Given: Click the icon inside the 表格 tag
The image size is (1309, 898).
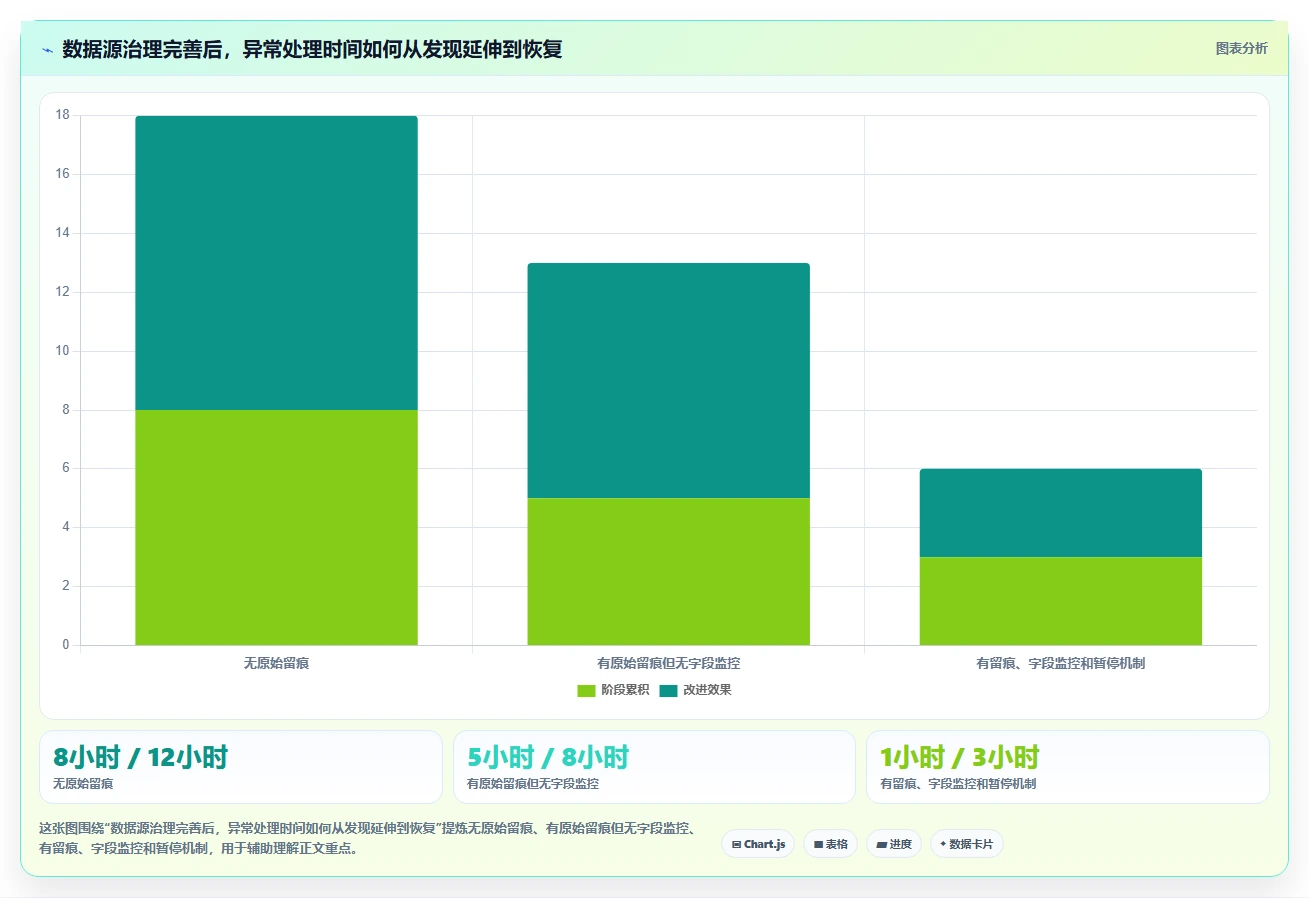Looking at the screenshot, I should (x=818, y=844).
